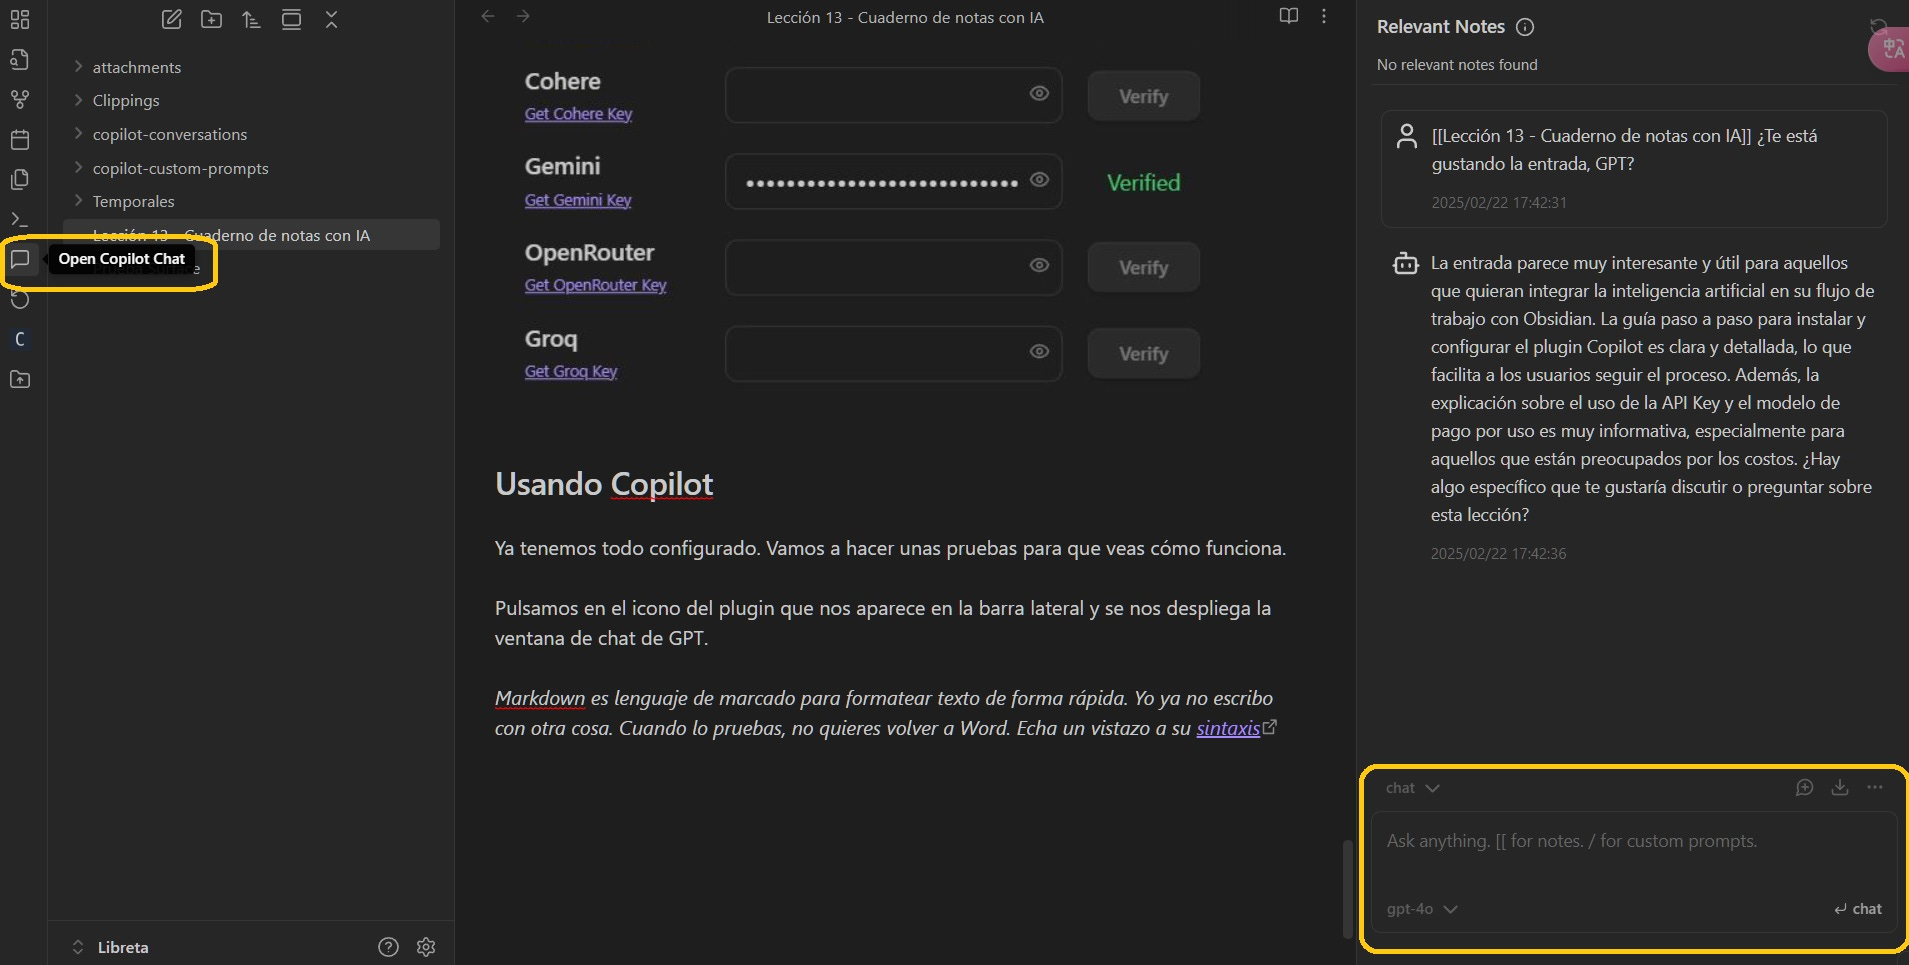Focus the Cohere API key field

point(893,95)
